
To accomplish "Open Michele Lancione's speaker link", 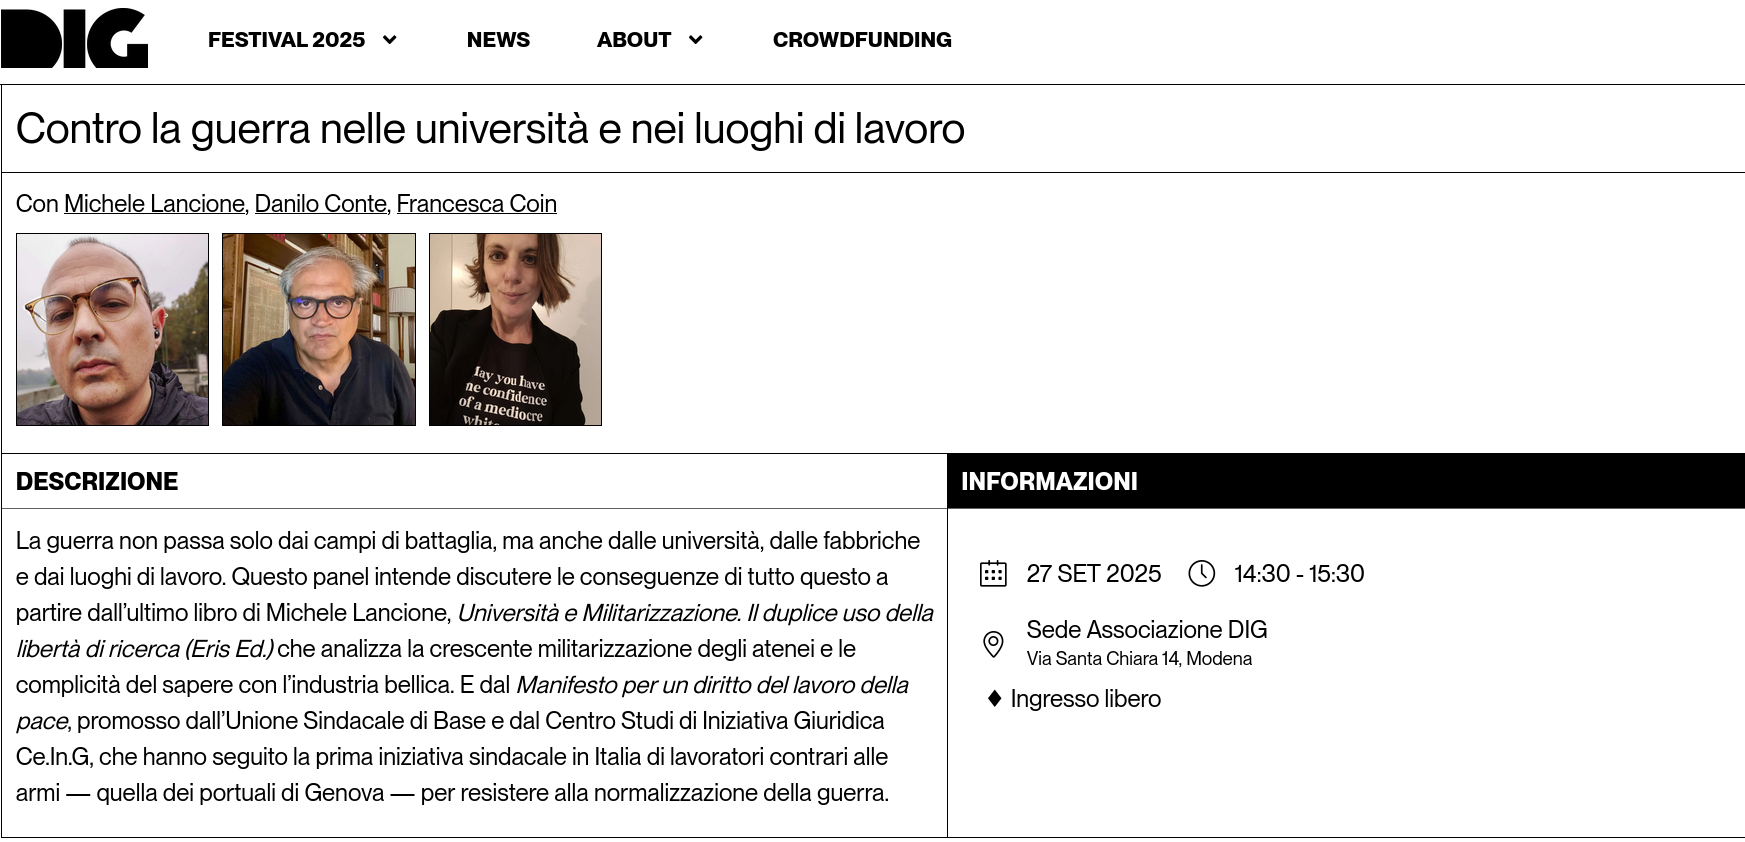I will coord(154,204).
